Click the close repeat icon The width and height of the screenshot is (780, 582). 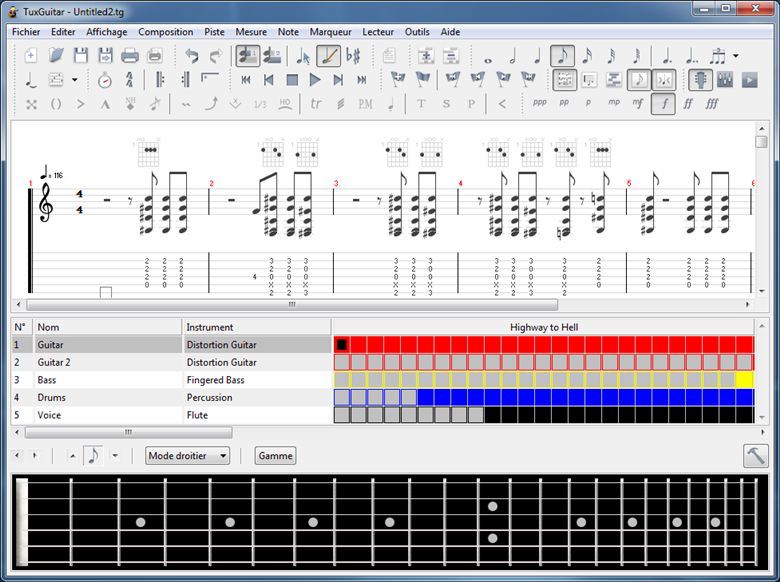click(185, 80)
